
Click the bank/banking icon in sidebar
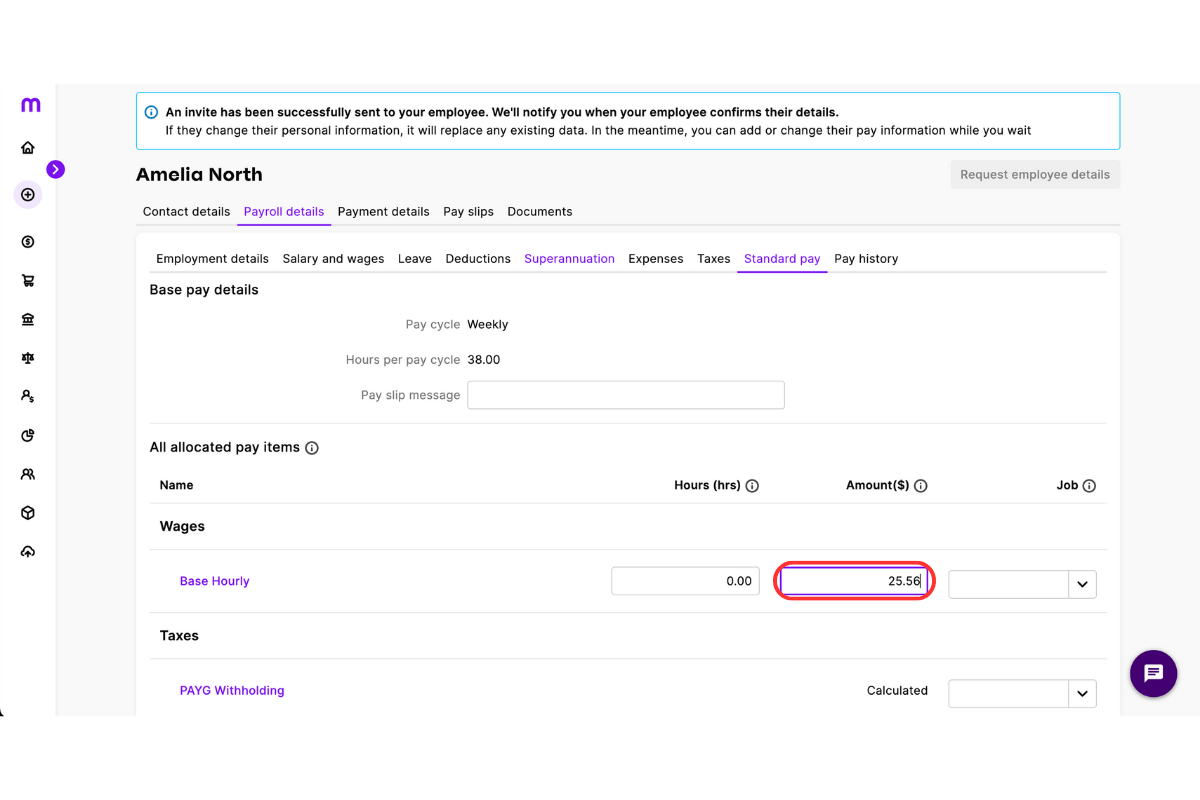click(x=28, y=318)
